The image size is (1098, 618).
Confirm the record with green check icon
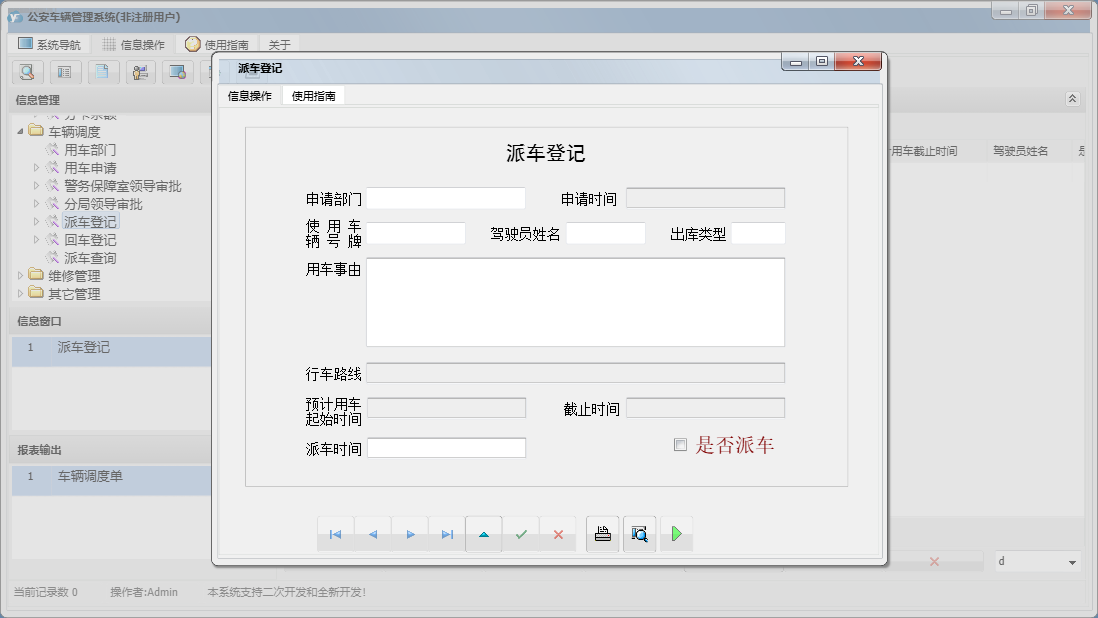click(x=521, y=534)
